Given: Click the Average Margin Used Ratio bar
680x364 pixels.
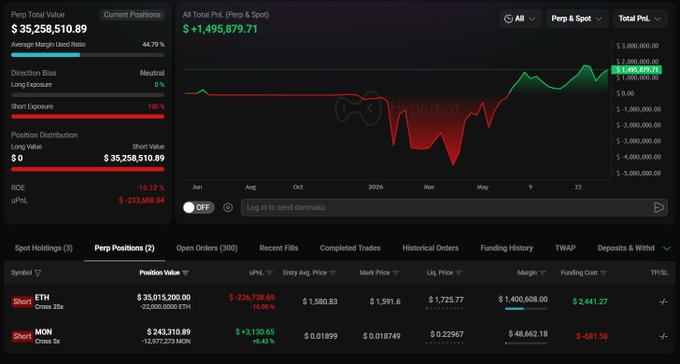Looking at the screenshot, I should (x=88, y=55).
